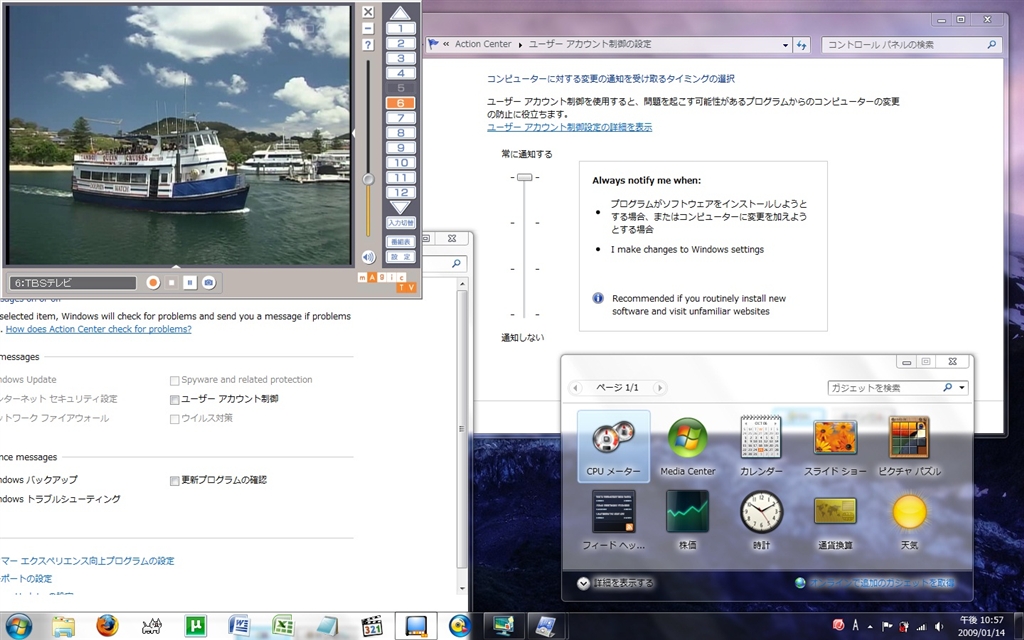The height and width of the screenshot is (640, 1024).
Task: Toggle ユーザー アカウント制御 checkbox
Action: click(174, 400)
